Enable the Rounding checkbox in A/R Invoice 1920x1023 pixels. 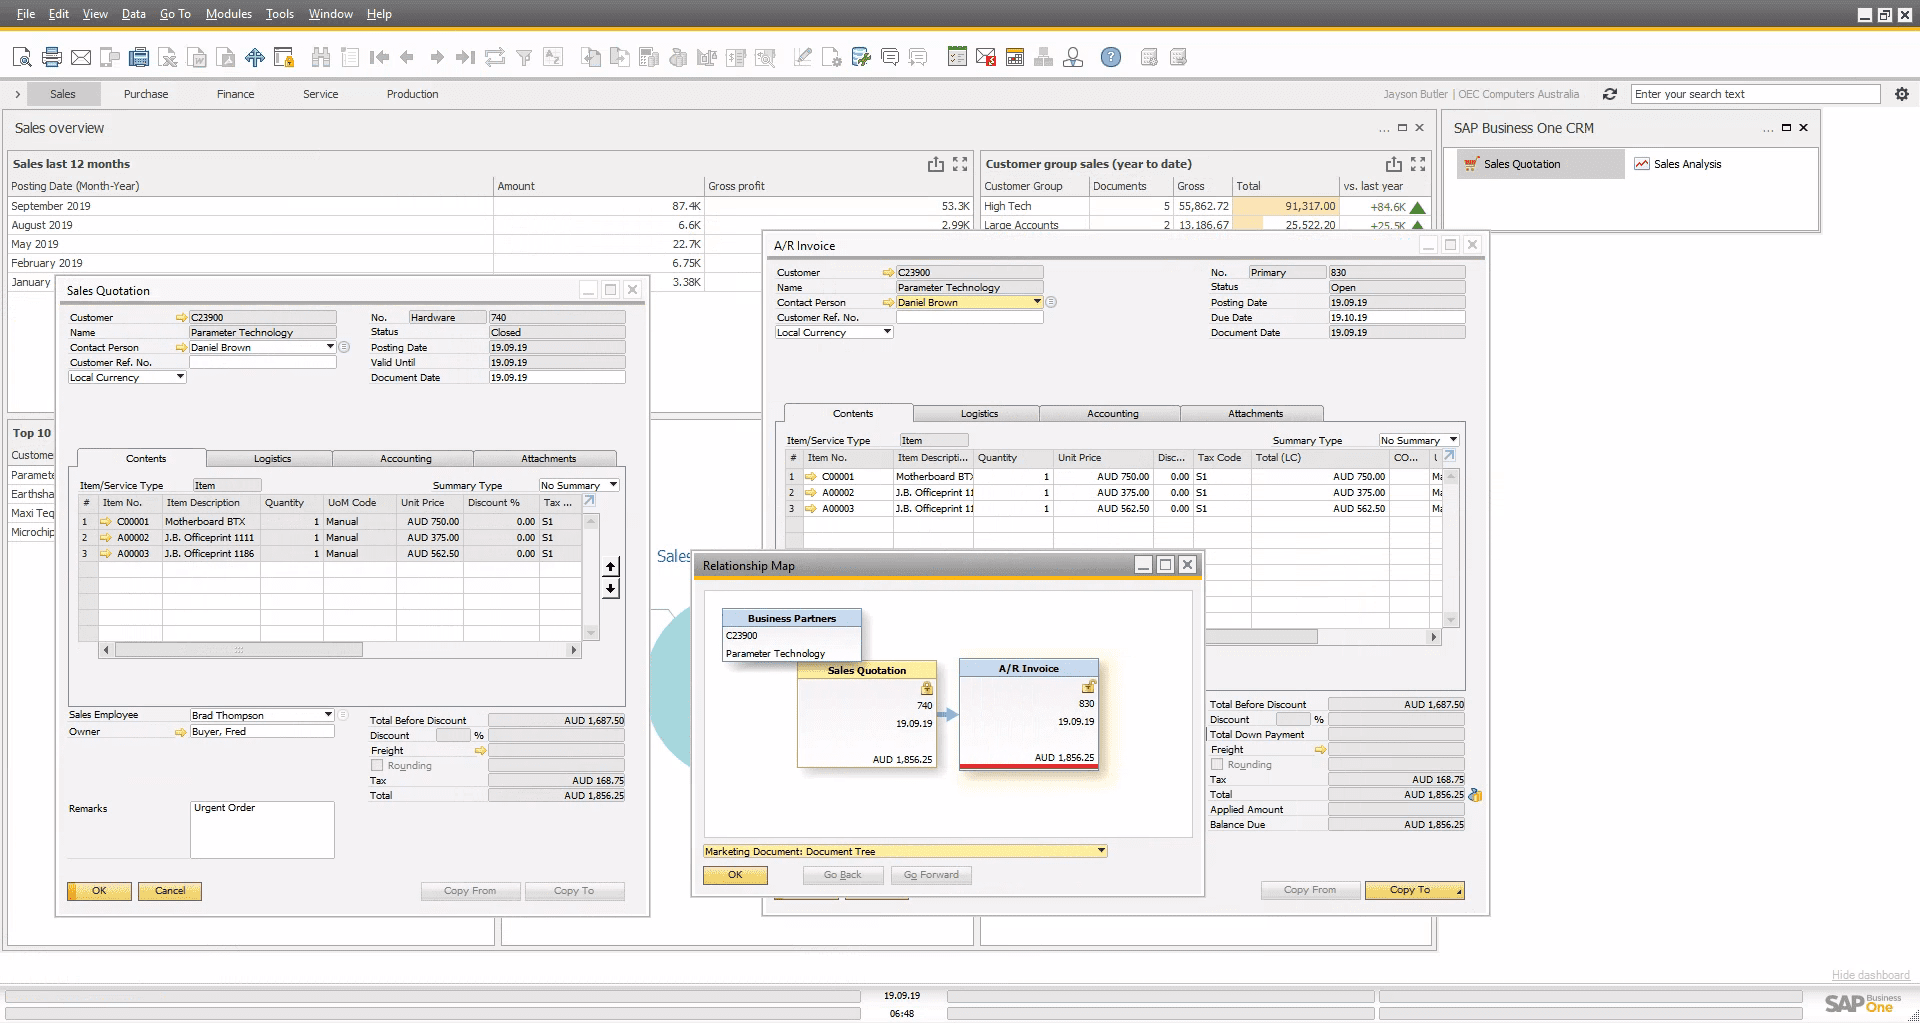tap(1217, 763)
